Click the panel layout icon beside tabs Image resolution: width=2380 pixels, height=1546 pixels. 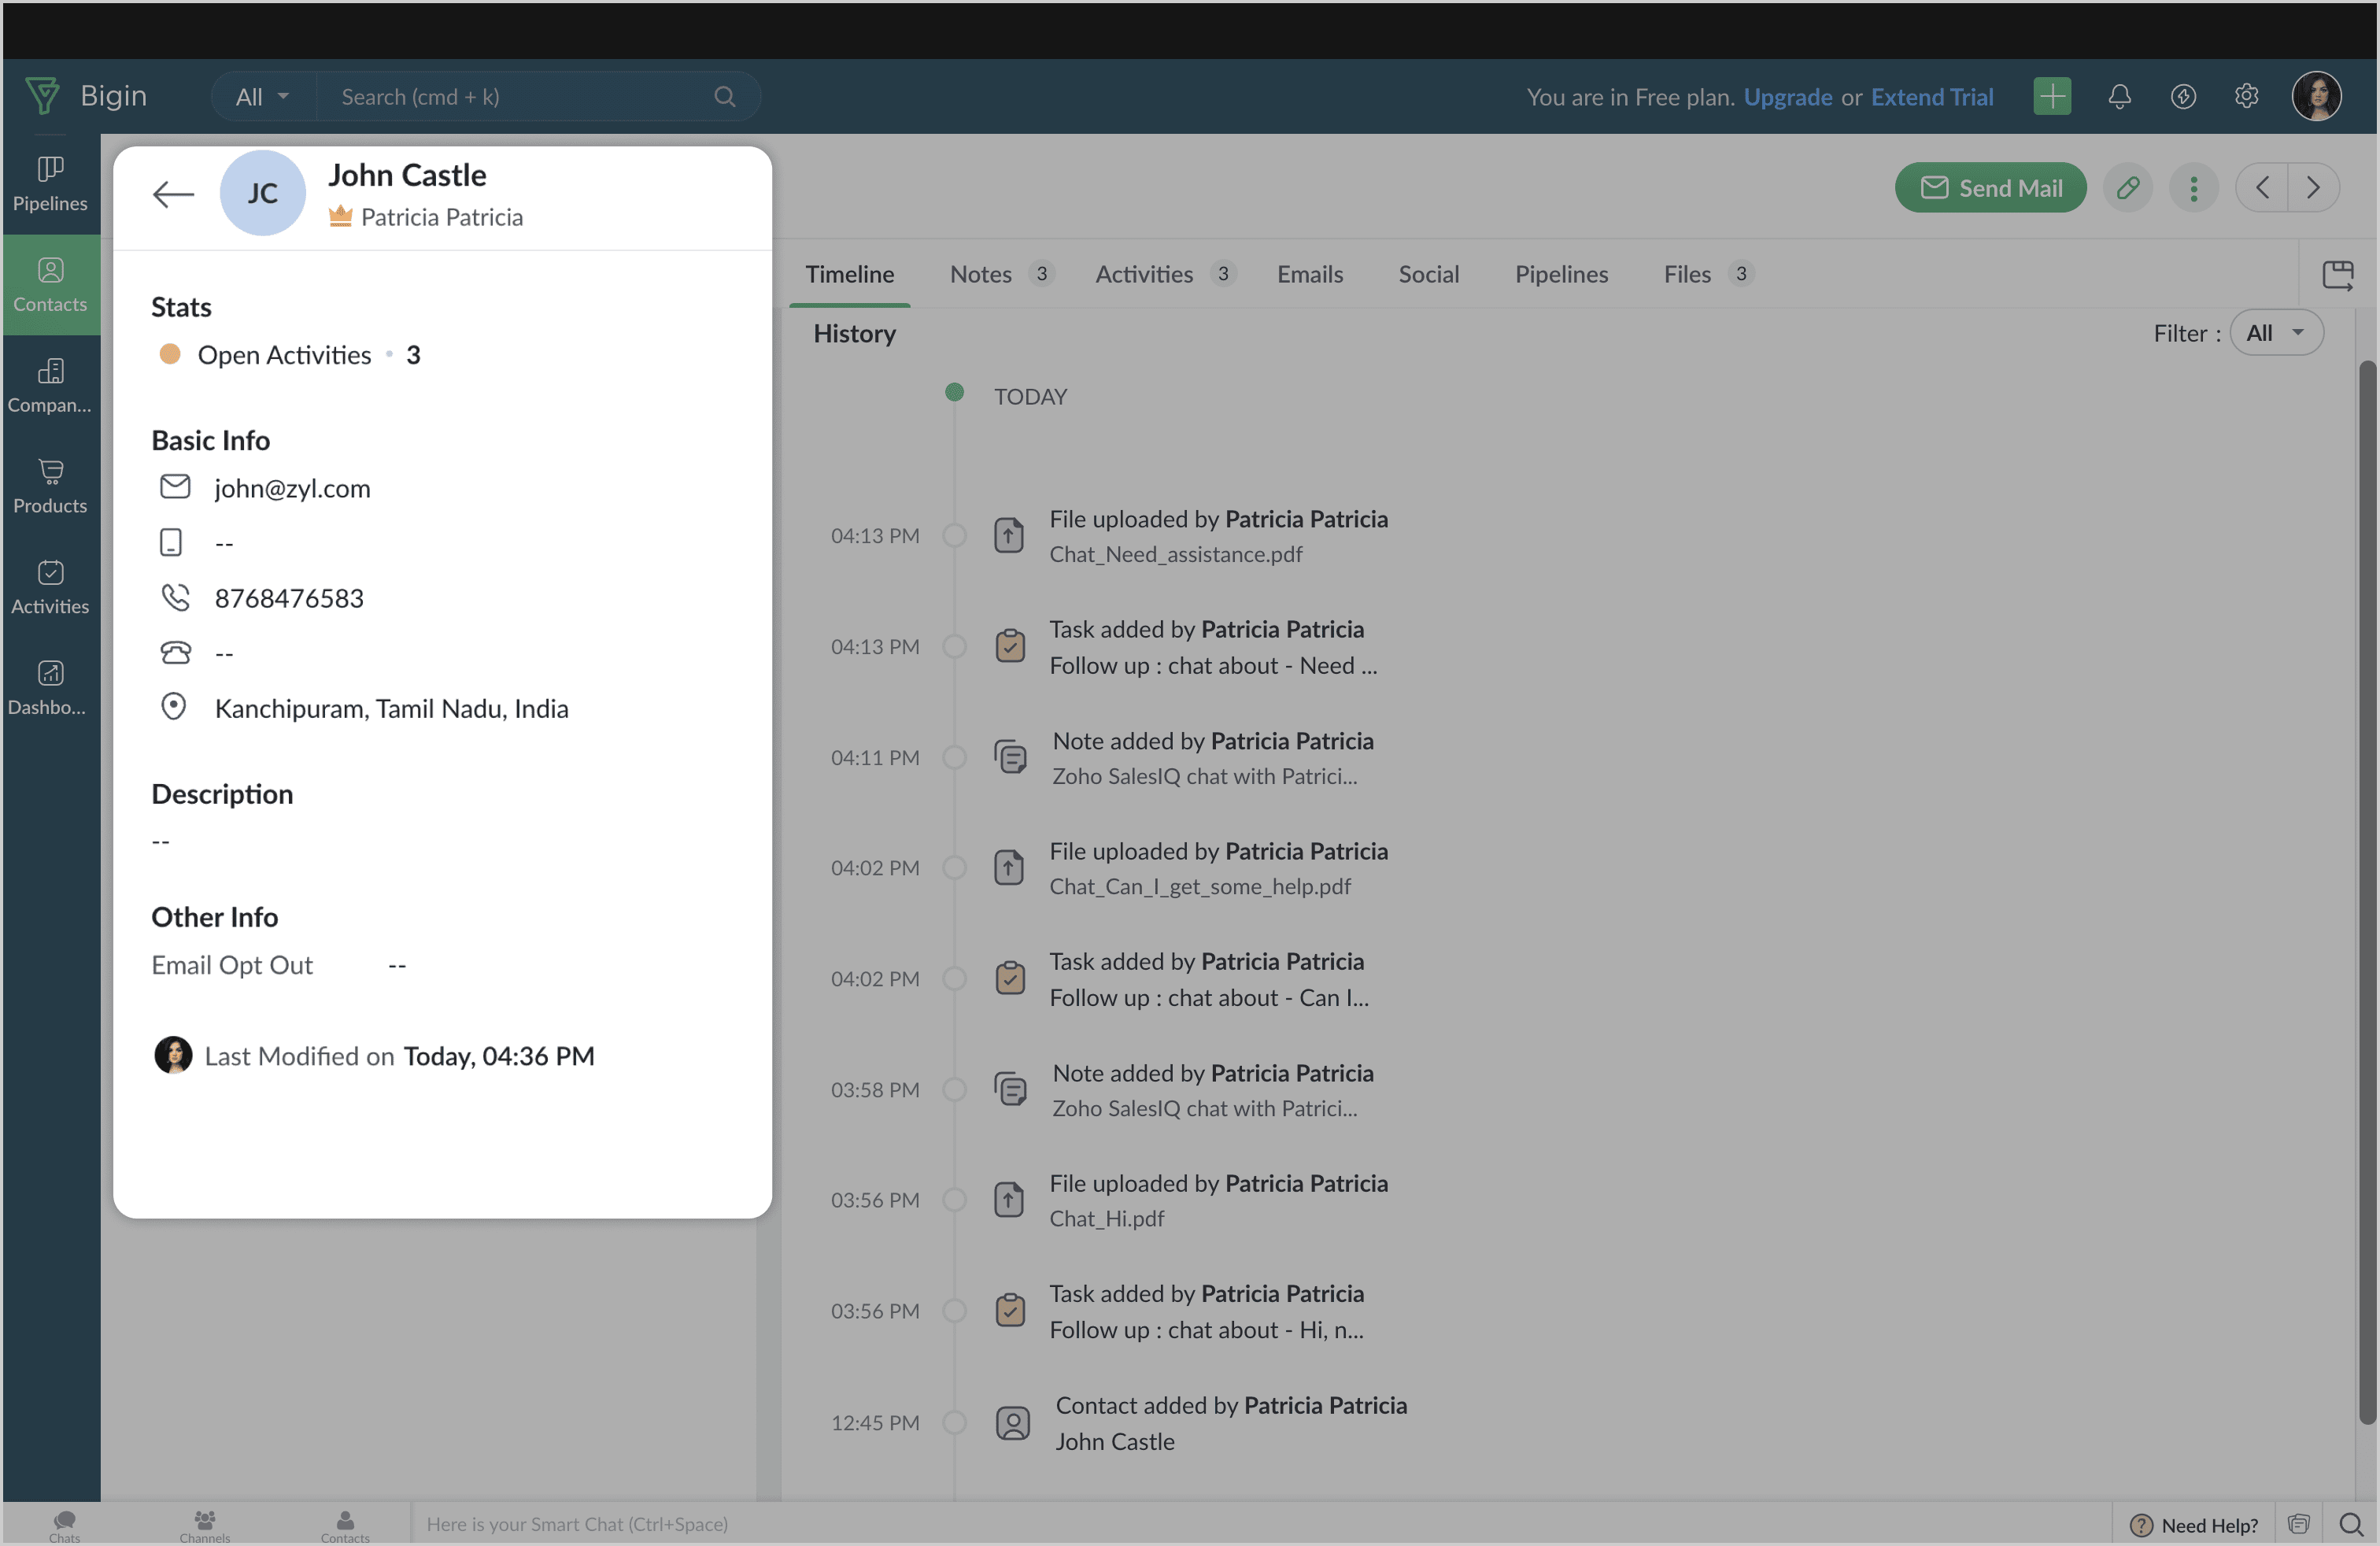[2337, 275]
